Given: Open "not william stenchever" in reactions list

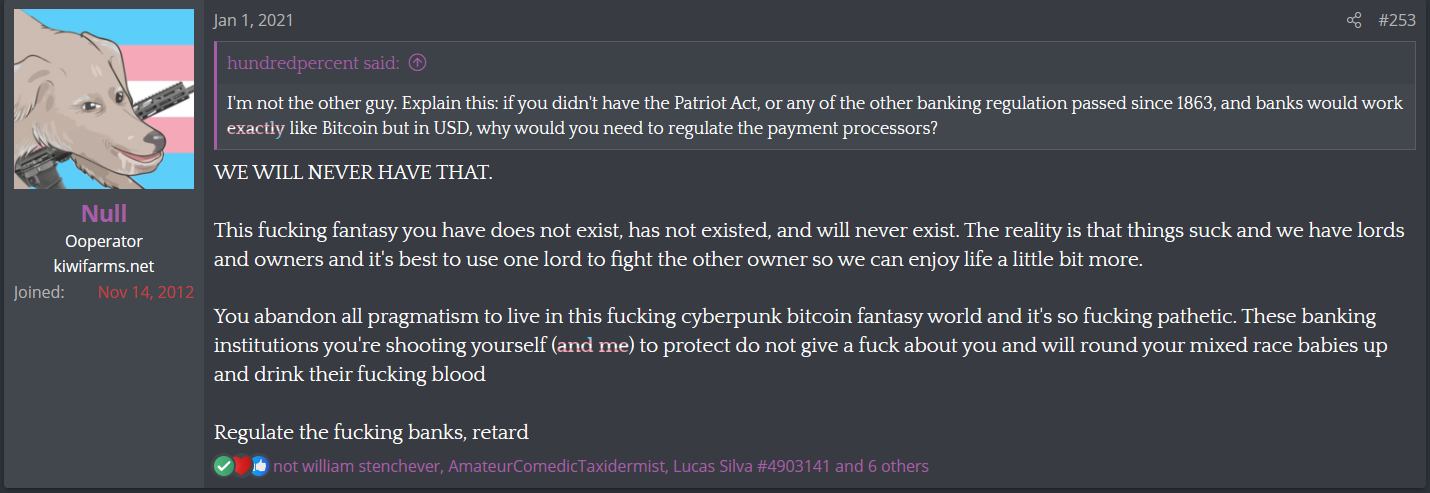Looking at the screenshot, I should tap(356, 466).
